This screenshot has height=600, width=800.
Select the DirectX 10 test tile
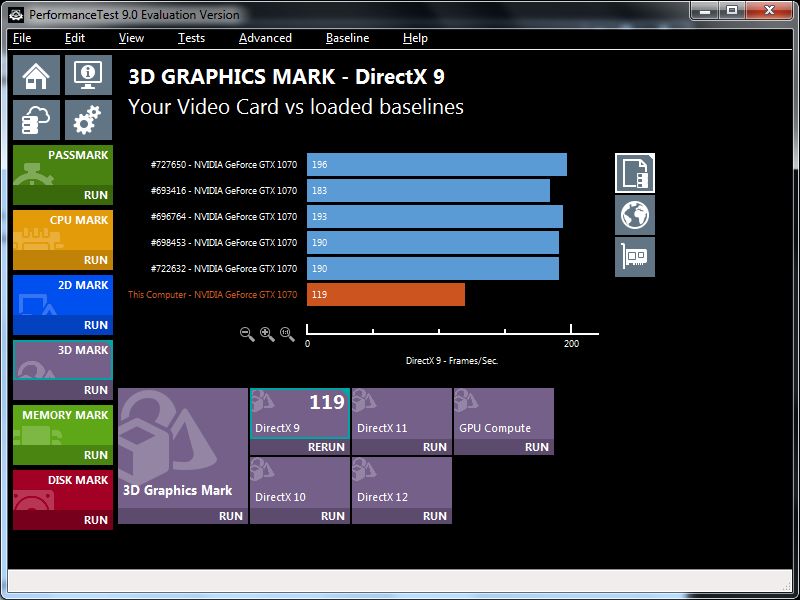(x=299, y=483)
